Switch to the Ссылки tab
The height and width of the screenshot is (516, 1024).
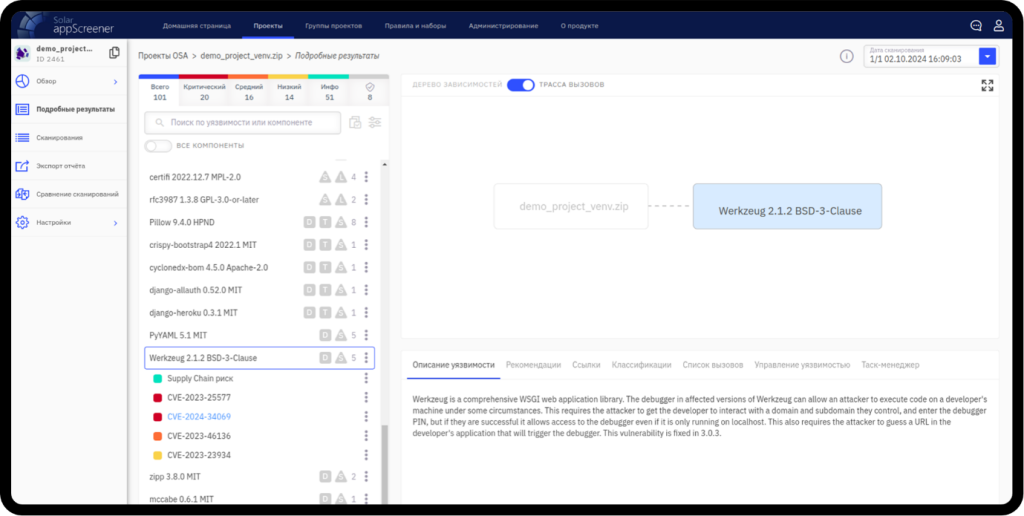(586, 365)
